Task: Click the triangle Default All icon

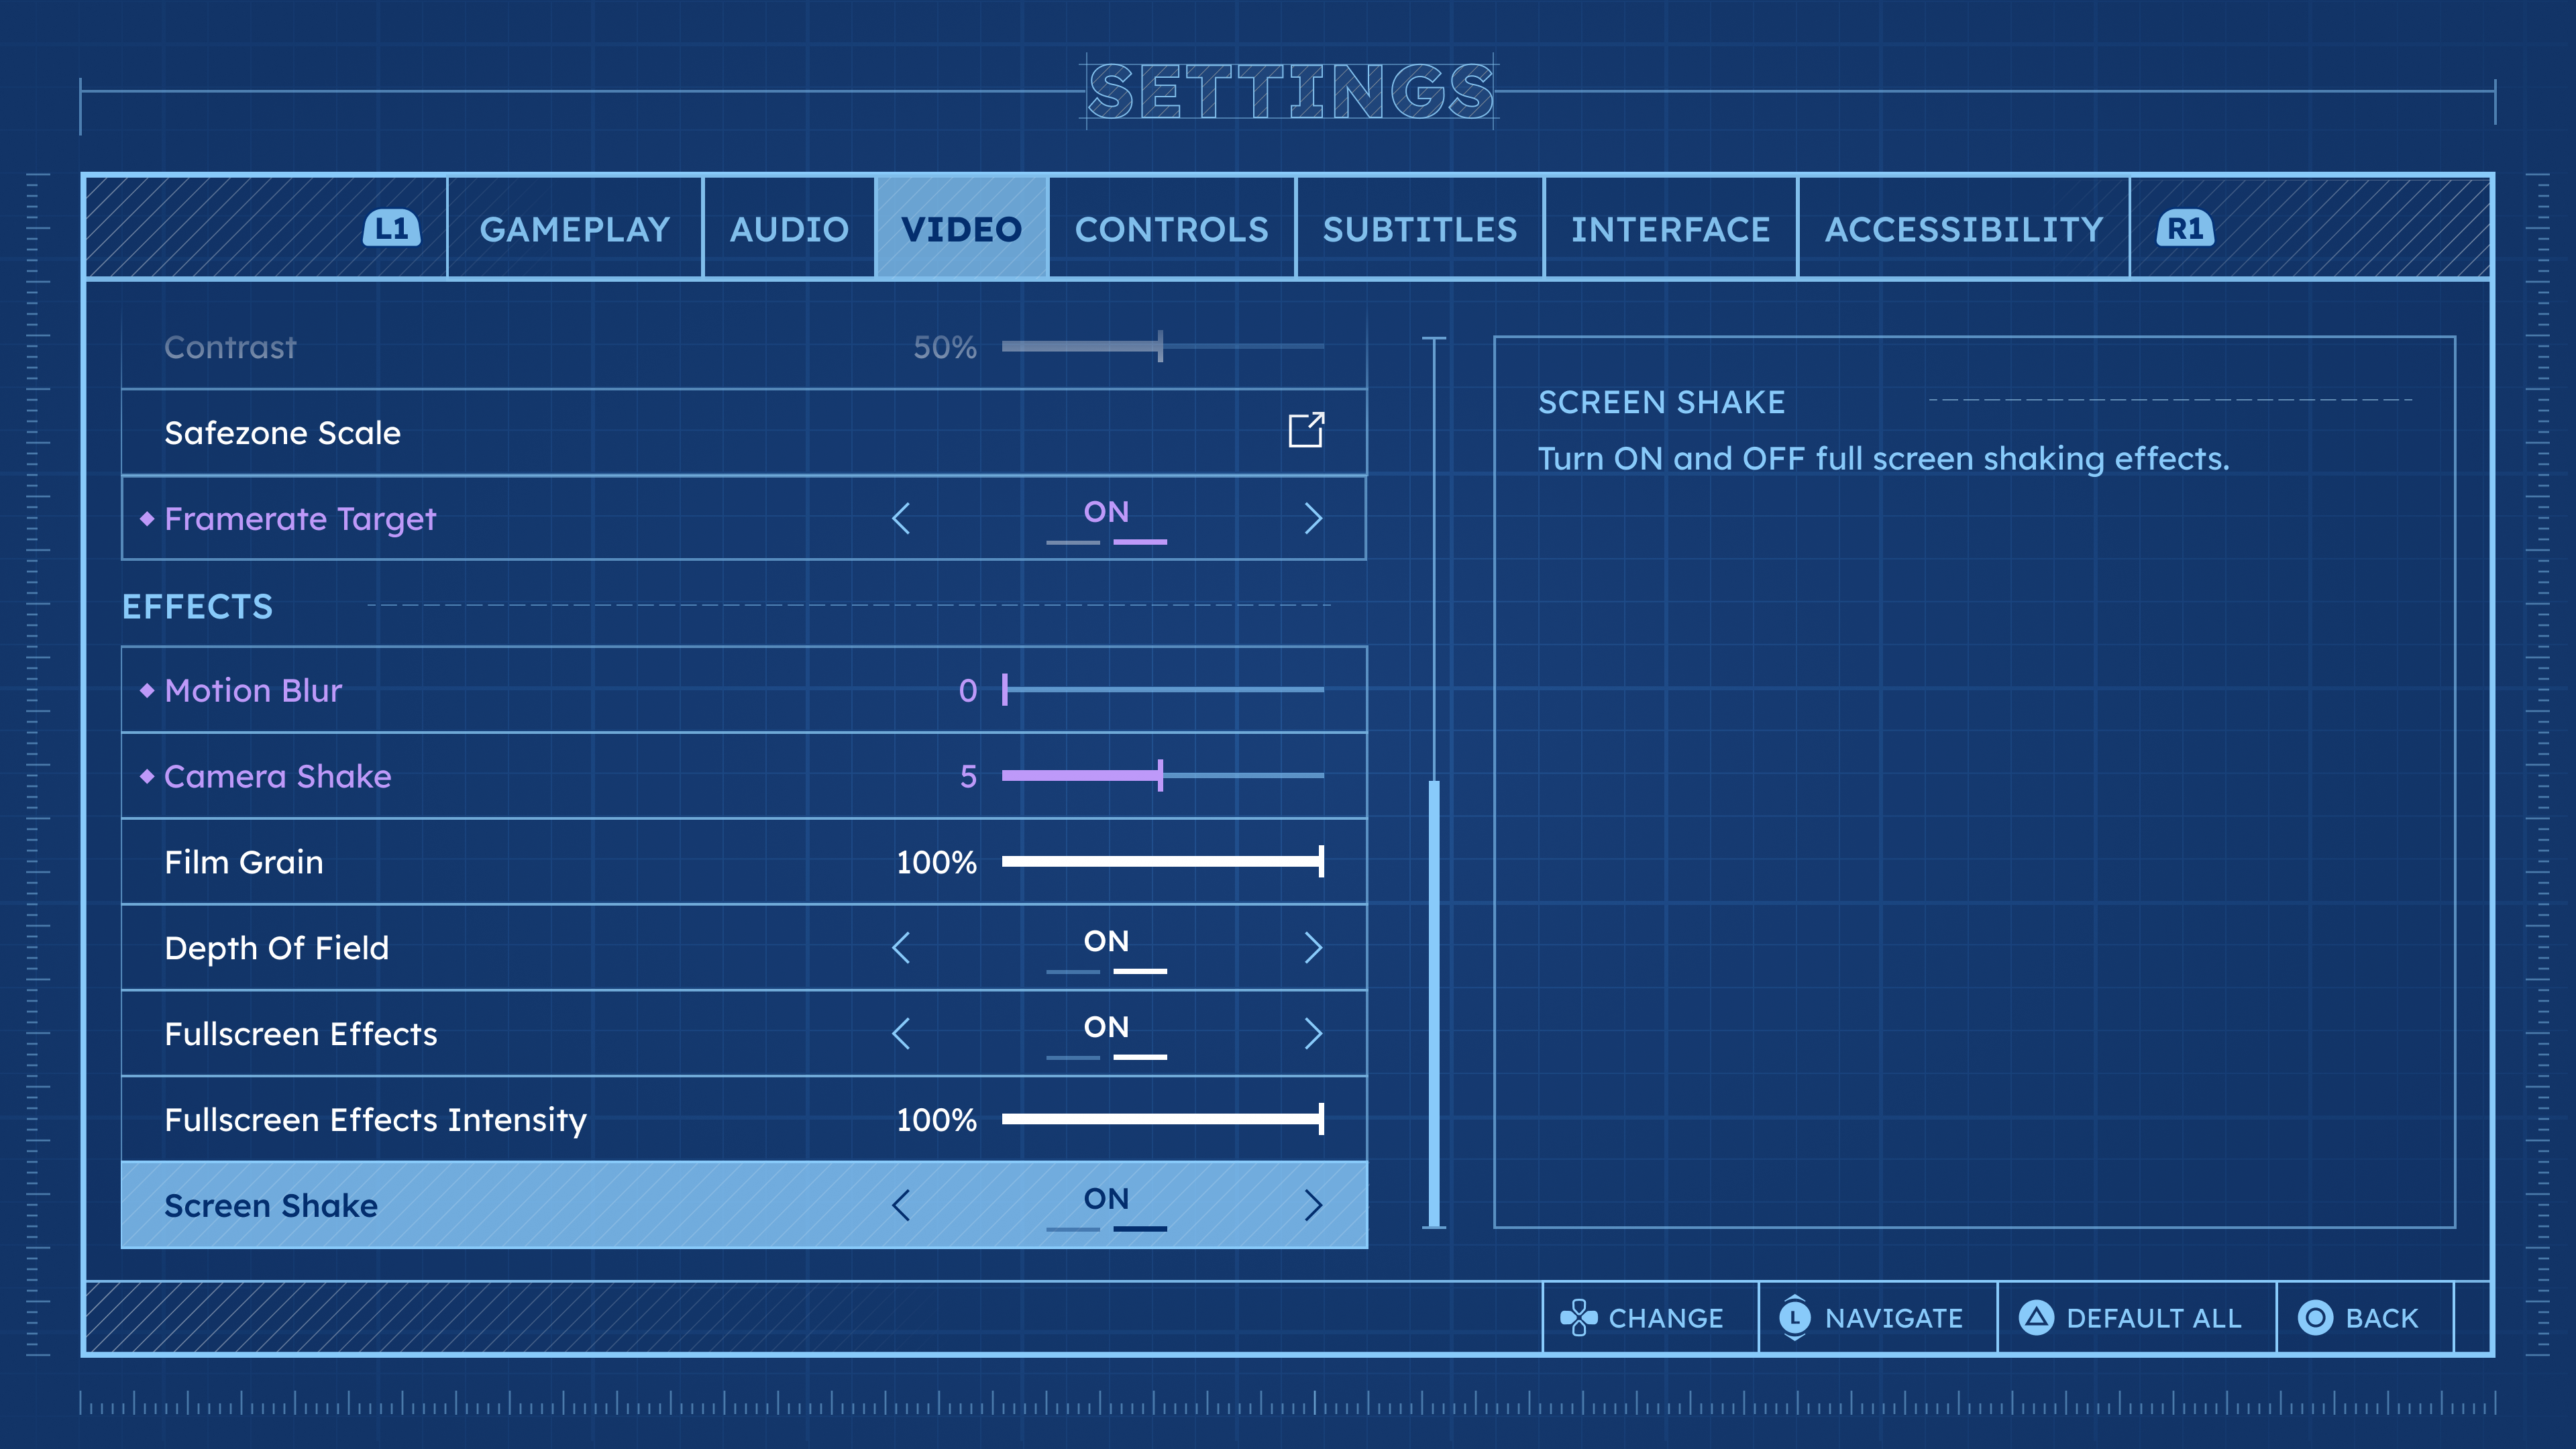Action: 2036,1317
